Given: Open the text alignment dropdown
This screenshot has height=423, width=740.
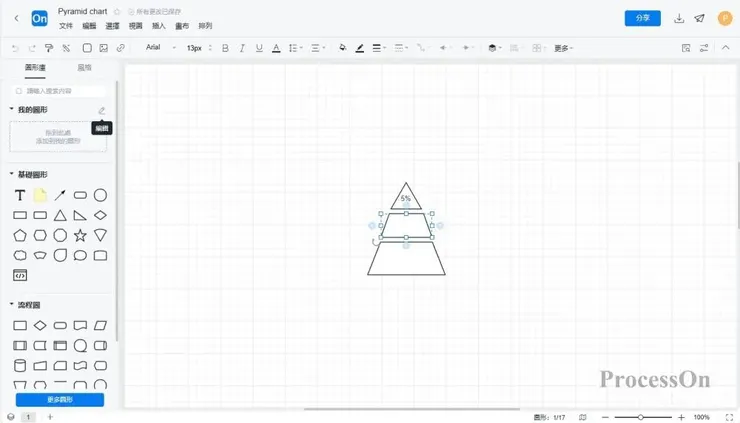Looking at the screenshot, I should 318,48.
